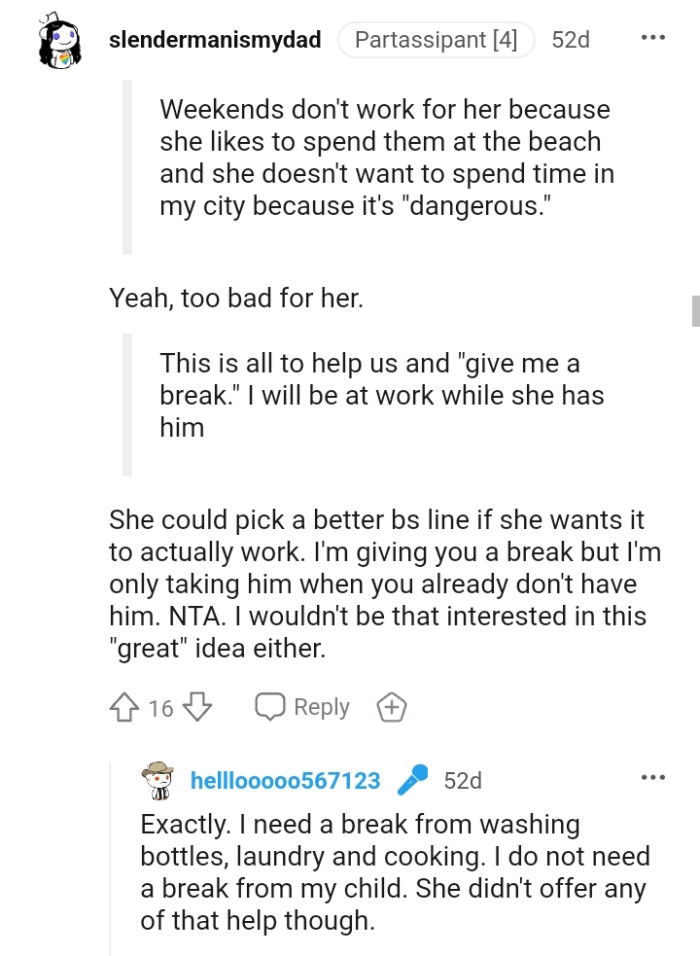
Task: Open the overflow menu on slendermanismydad's comment
Action: (x=652, y=36)
